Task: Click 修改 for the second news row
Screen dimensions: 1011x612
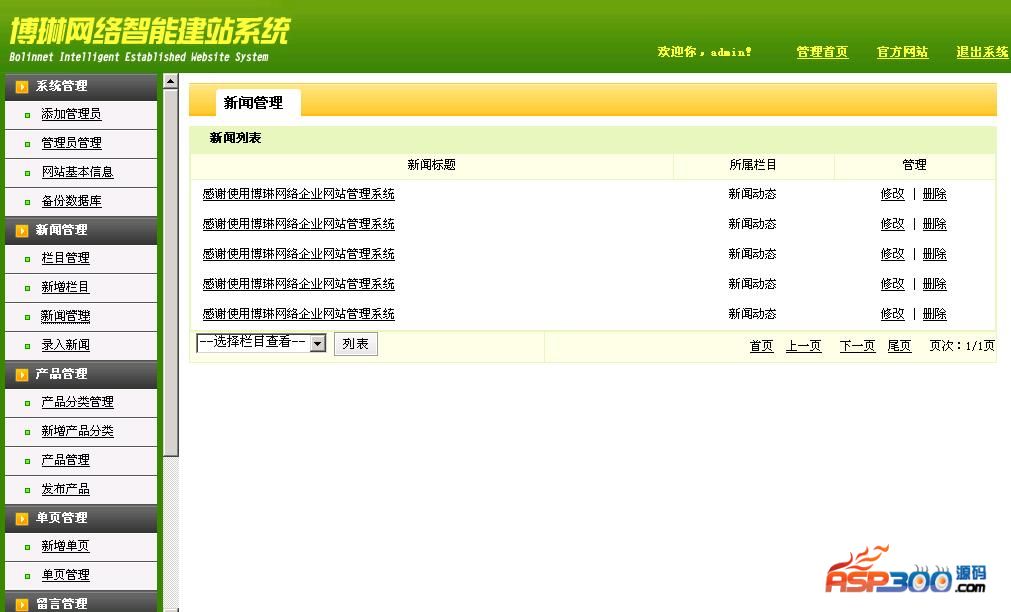Action: [x=892, y=224]
